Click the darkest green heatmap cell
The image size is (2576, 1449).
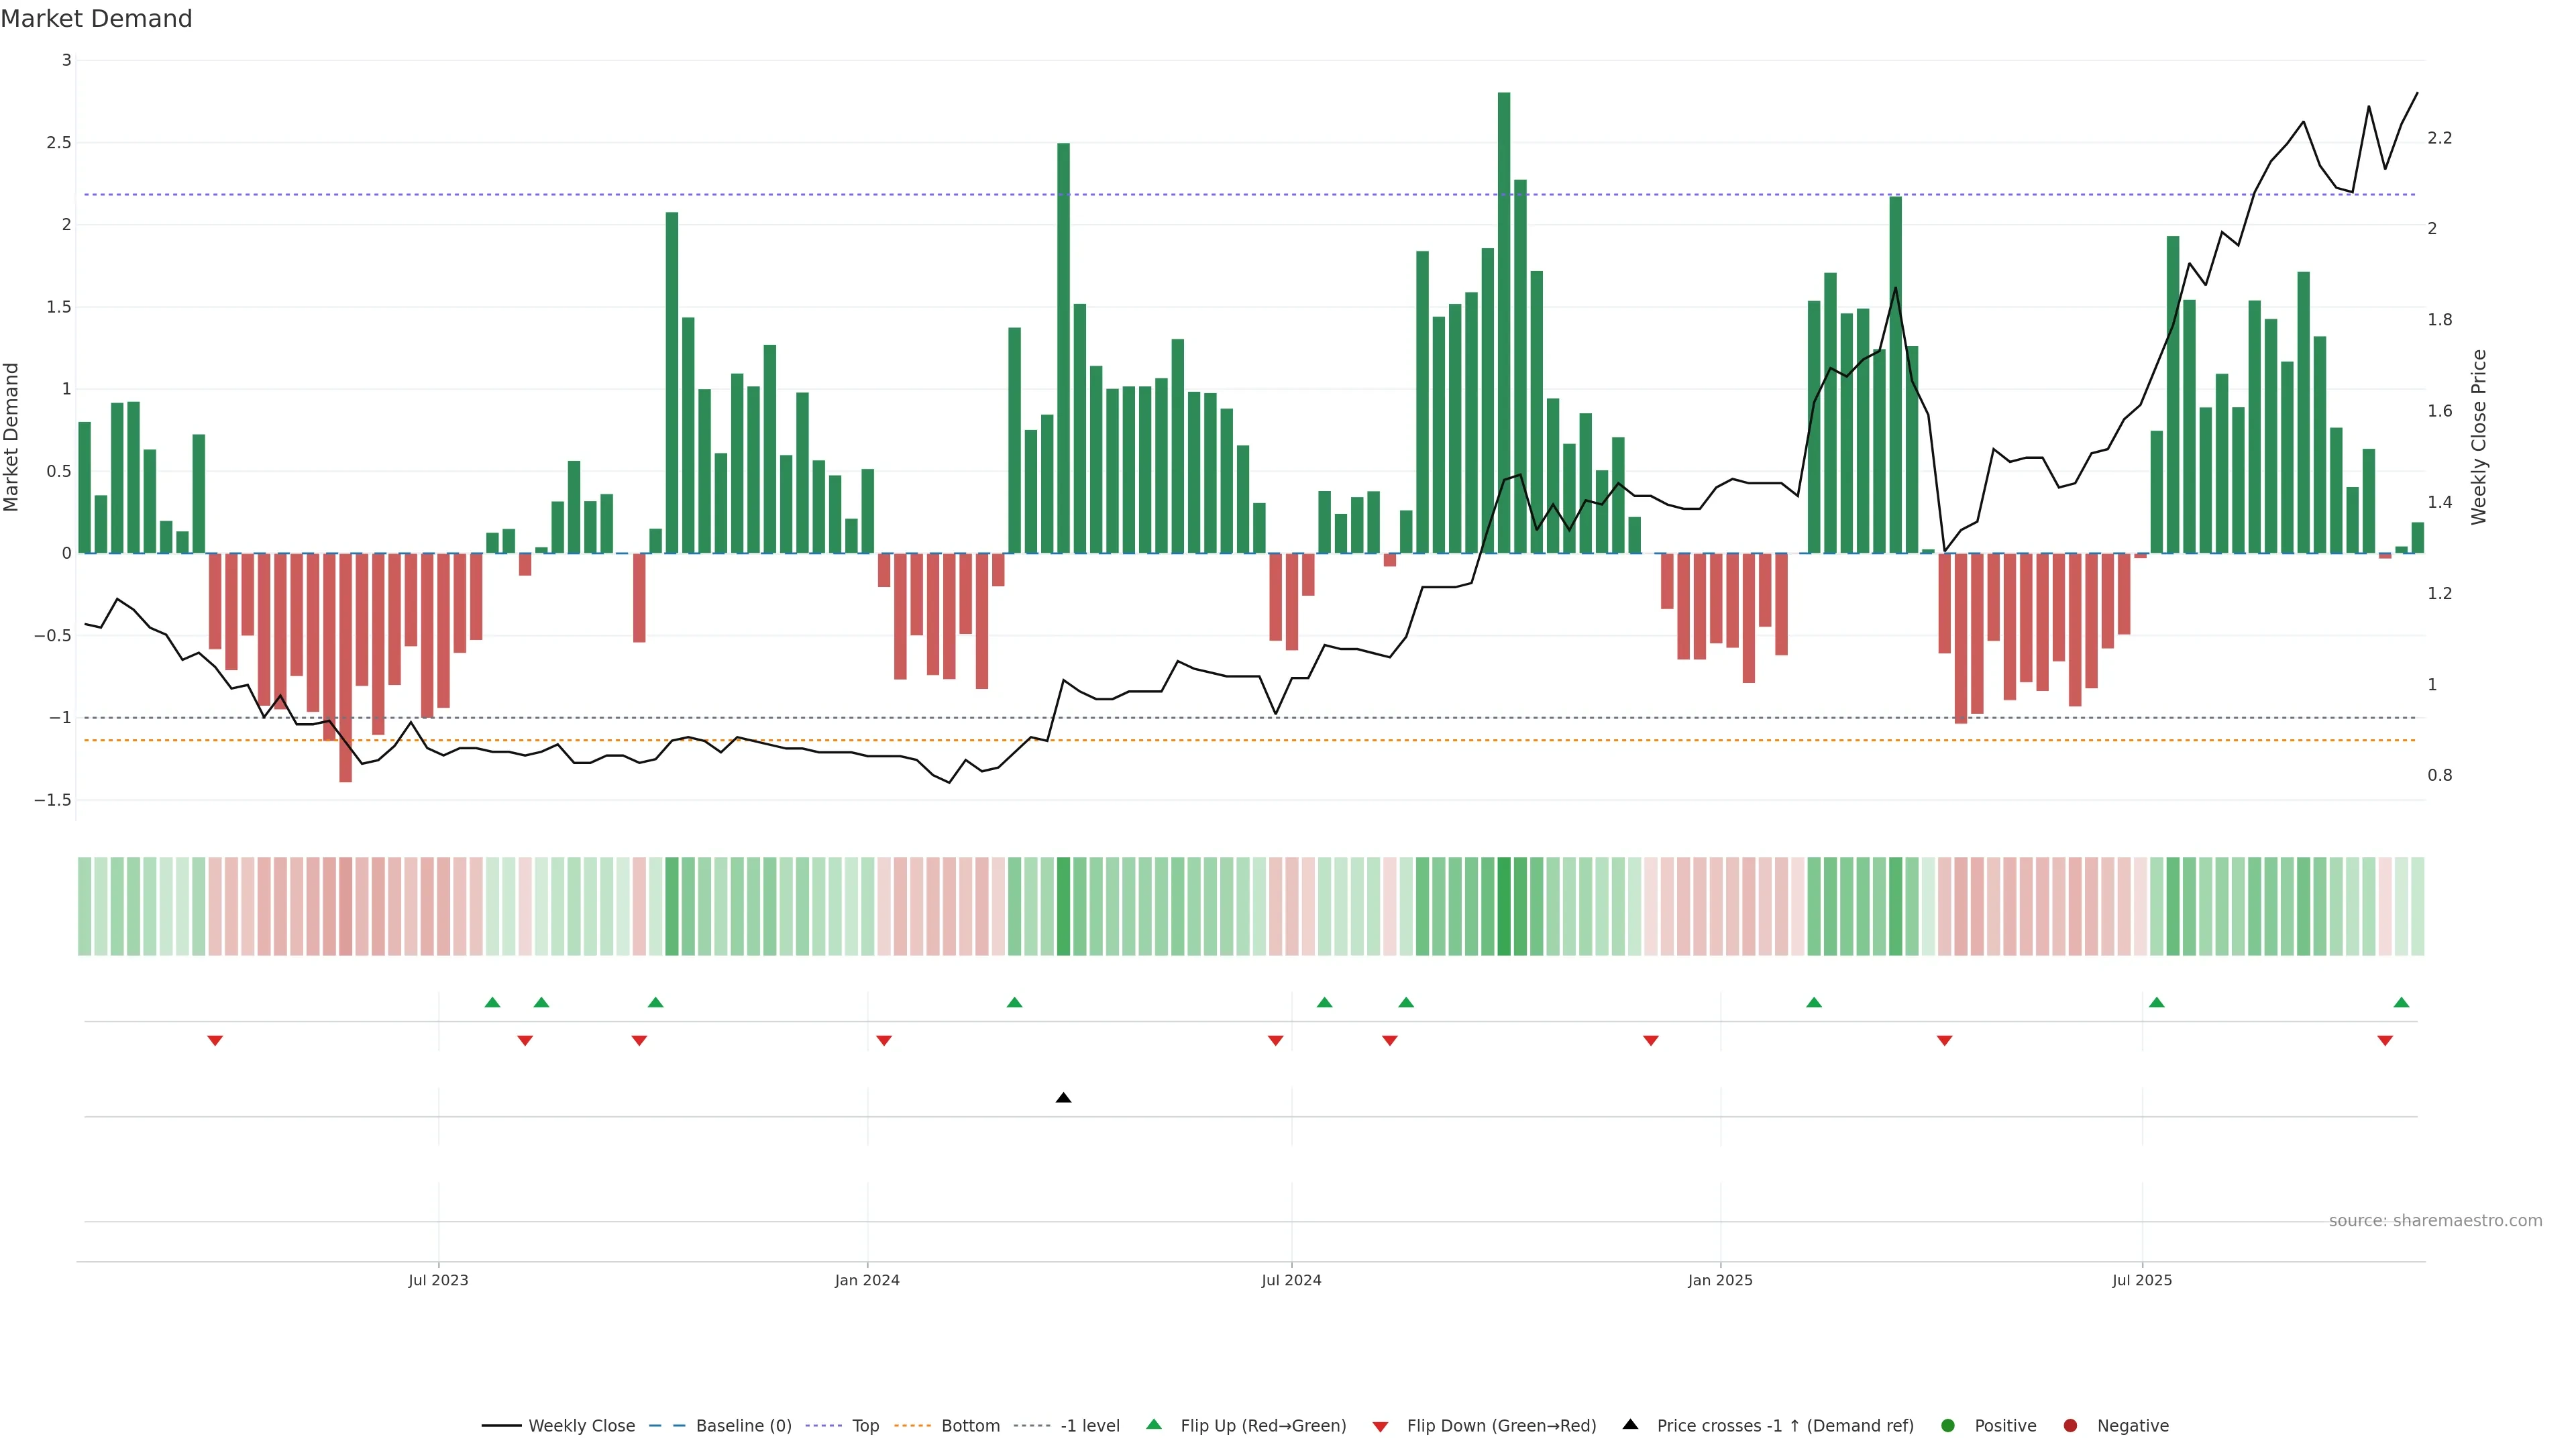[1504, 906]
